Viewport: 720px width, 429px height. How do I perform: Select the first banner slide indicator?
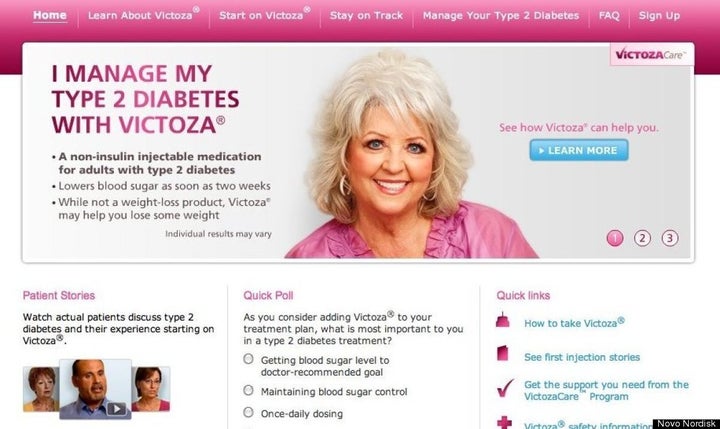615,238
